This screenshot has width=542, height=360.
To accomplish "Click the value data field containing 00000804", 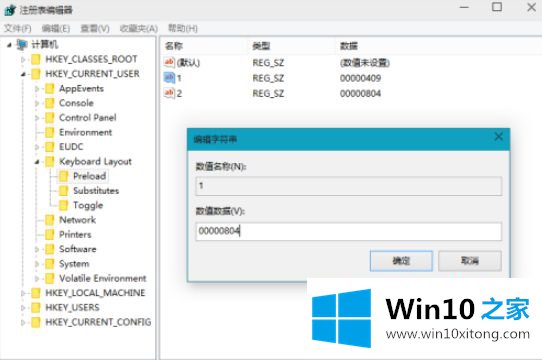I will [348, 231].
